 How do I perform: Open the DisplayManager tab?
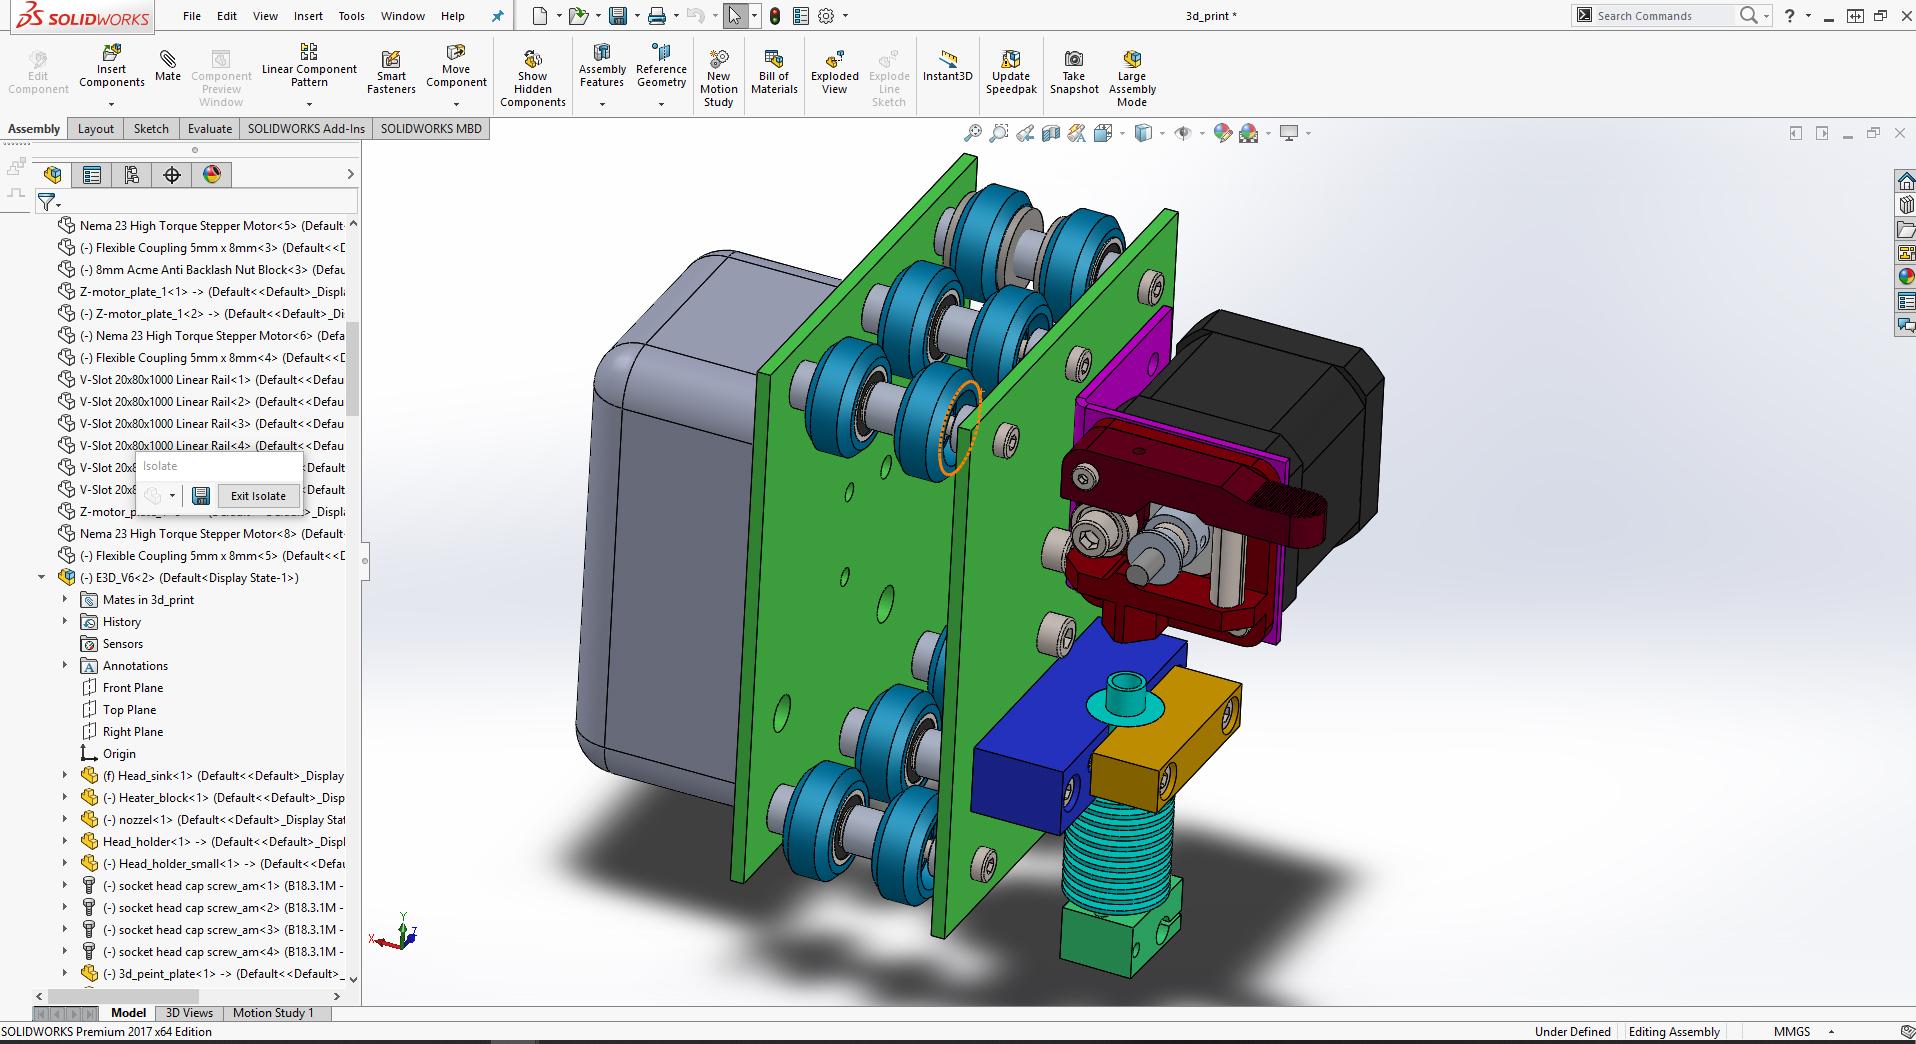click(212, 175)
